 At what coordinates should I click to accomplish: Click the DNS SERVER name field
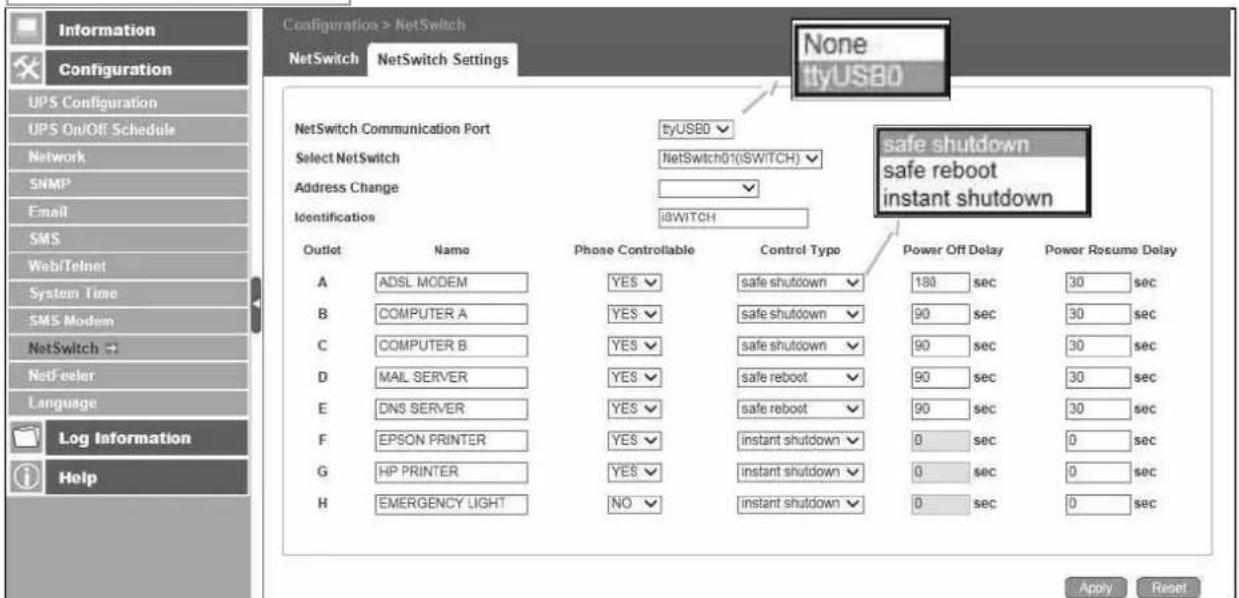tap(451, 408)
